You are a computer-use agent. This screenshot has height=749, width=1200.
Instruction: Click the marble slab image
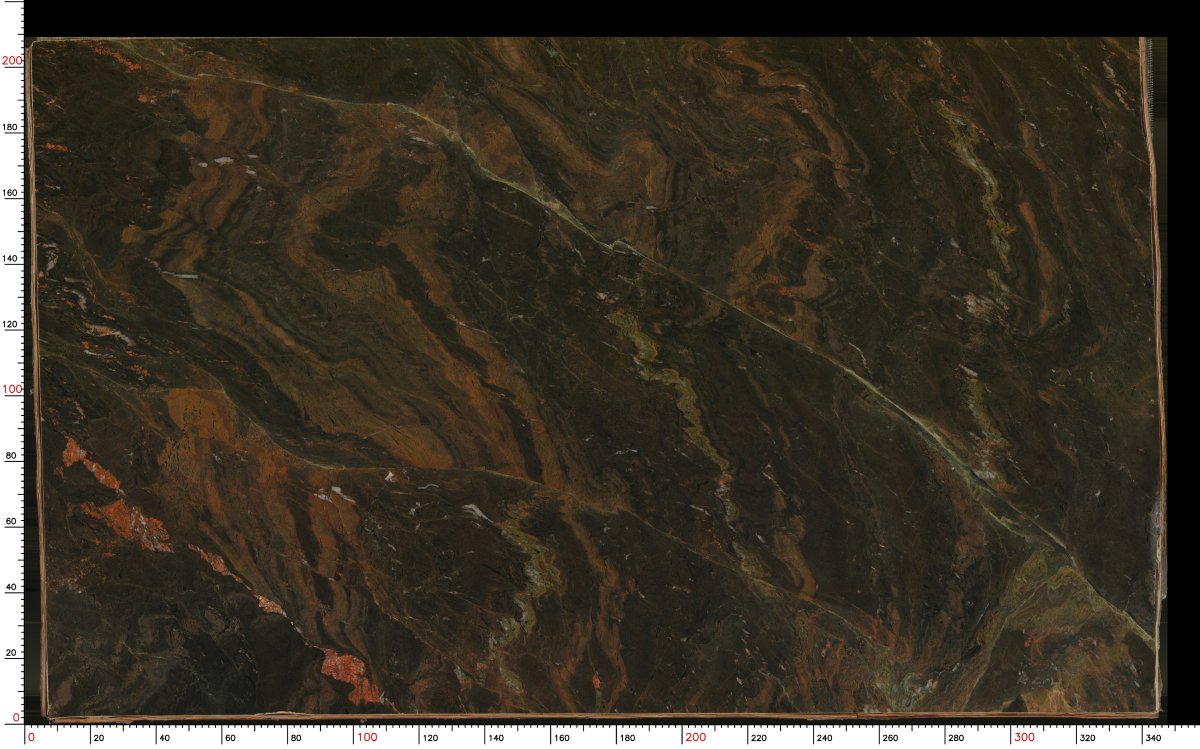pyautogui.click(x=597, y=378)
